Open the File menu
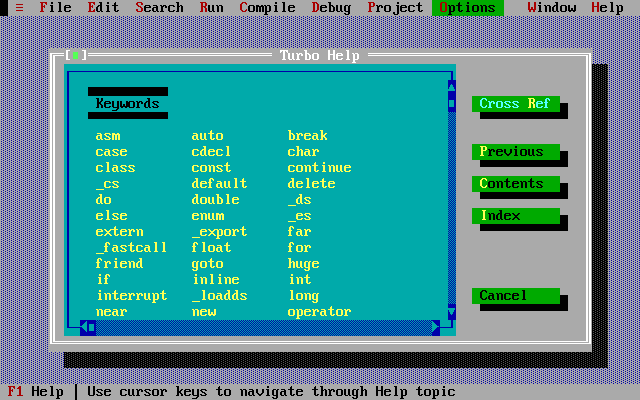 pyautogui.click(x=55, y=8)
